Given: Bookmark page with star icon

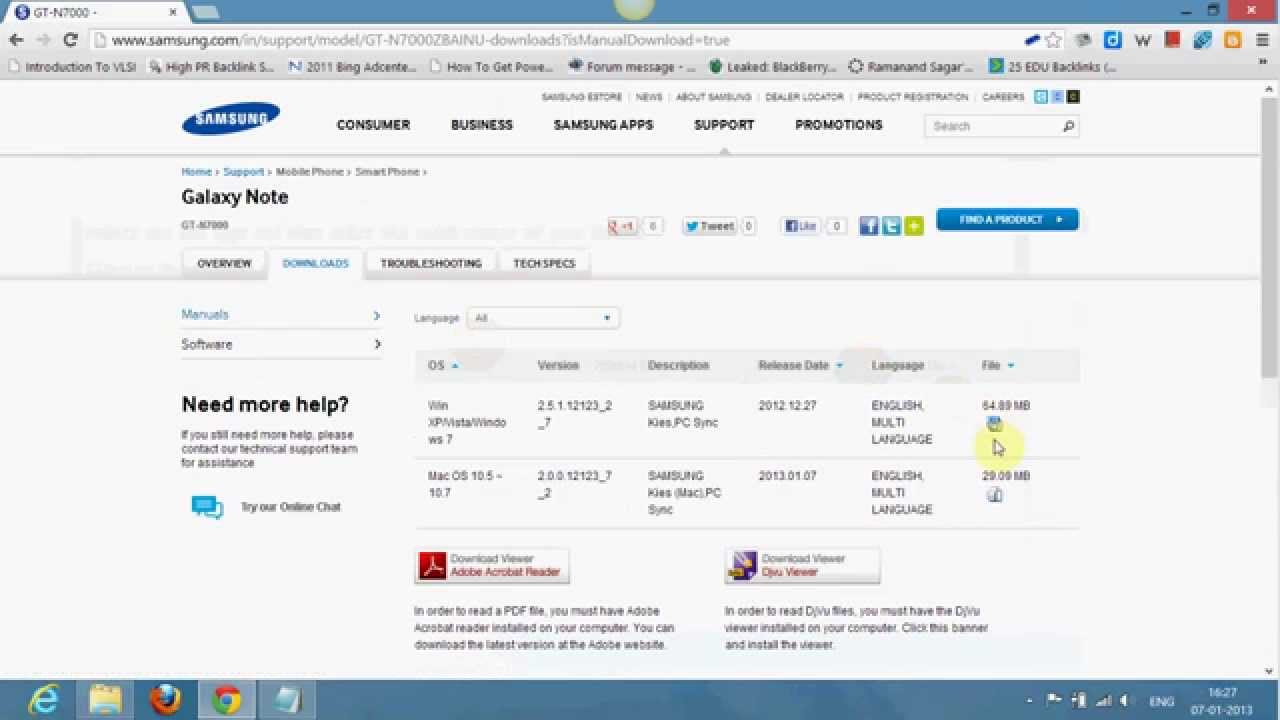Looking at the screenshot, I should tap(1053, 40).
